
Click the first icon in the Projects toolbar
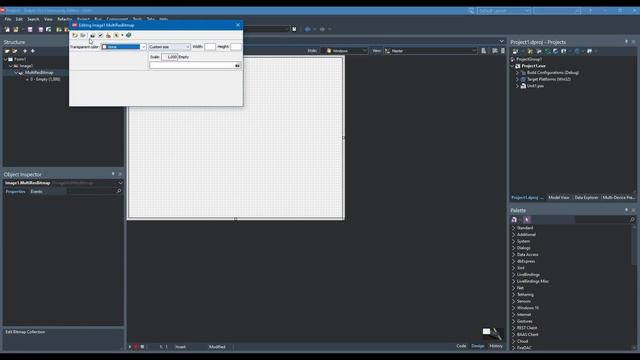[515, 51]
